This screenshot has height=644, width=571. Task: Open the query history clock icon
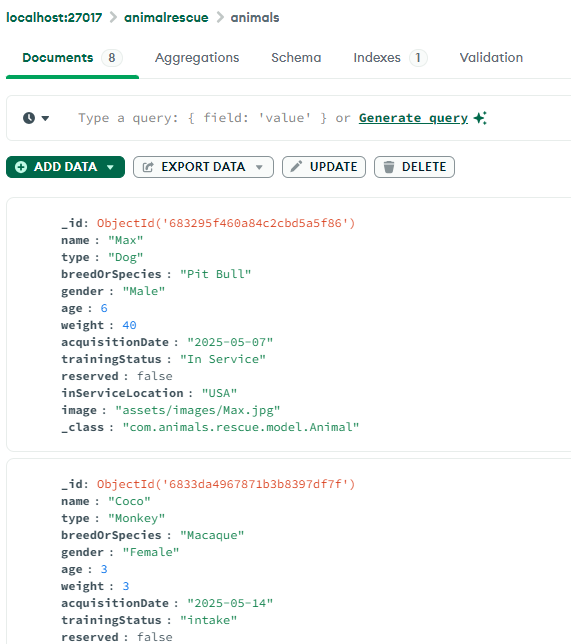pos(29,118)
